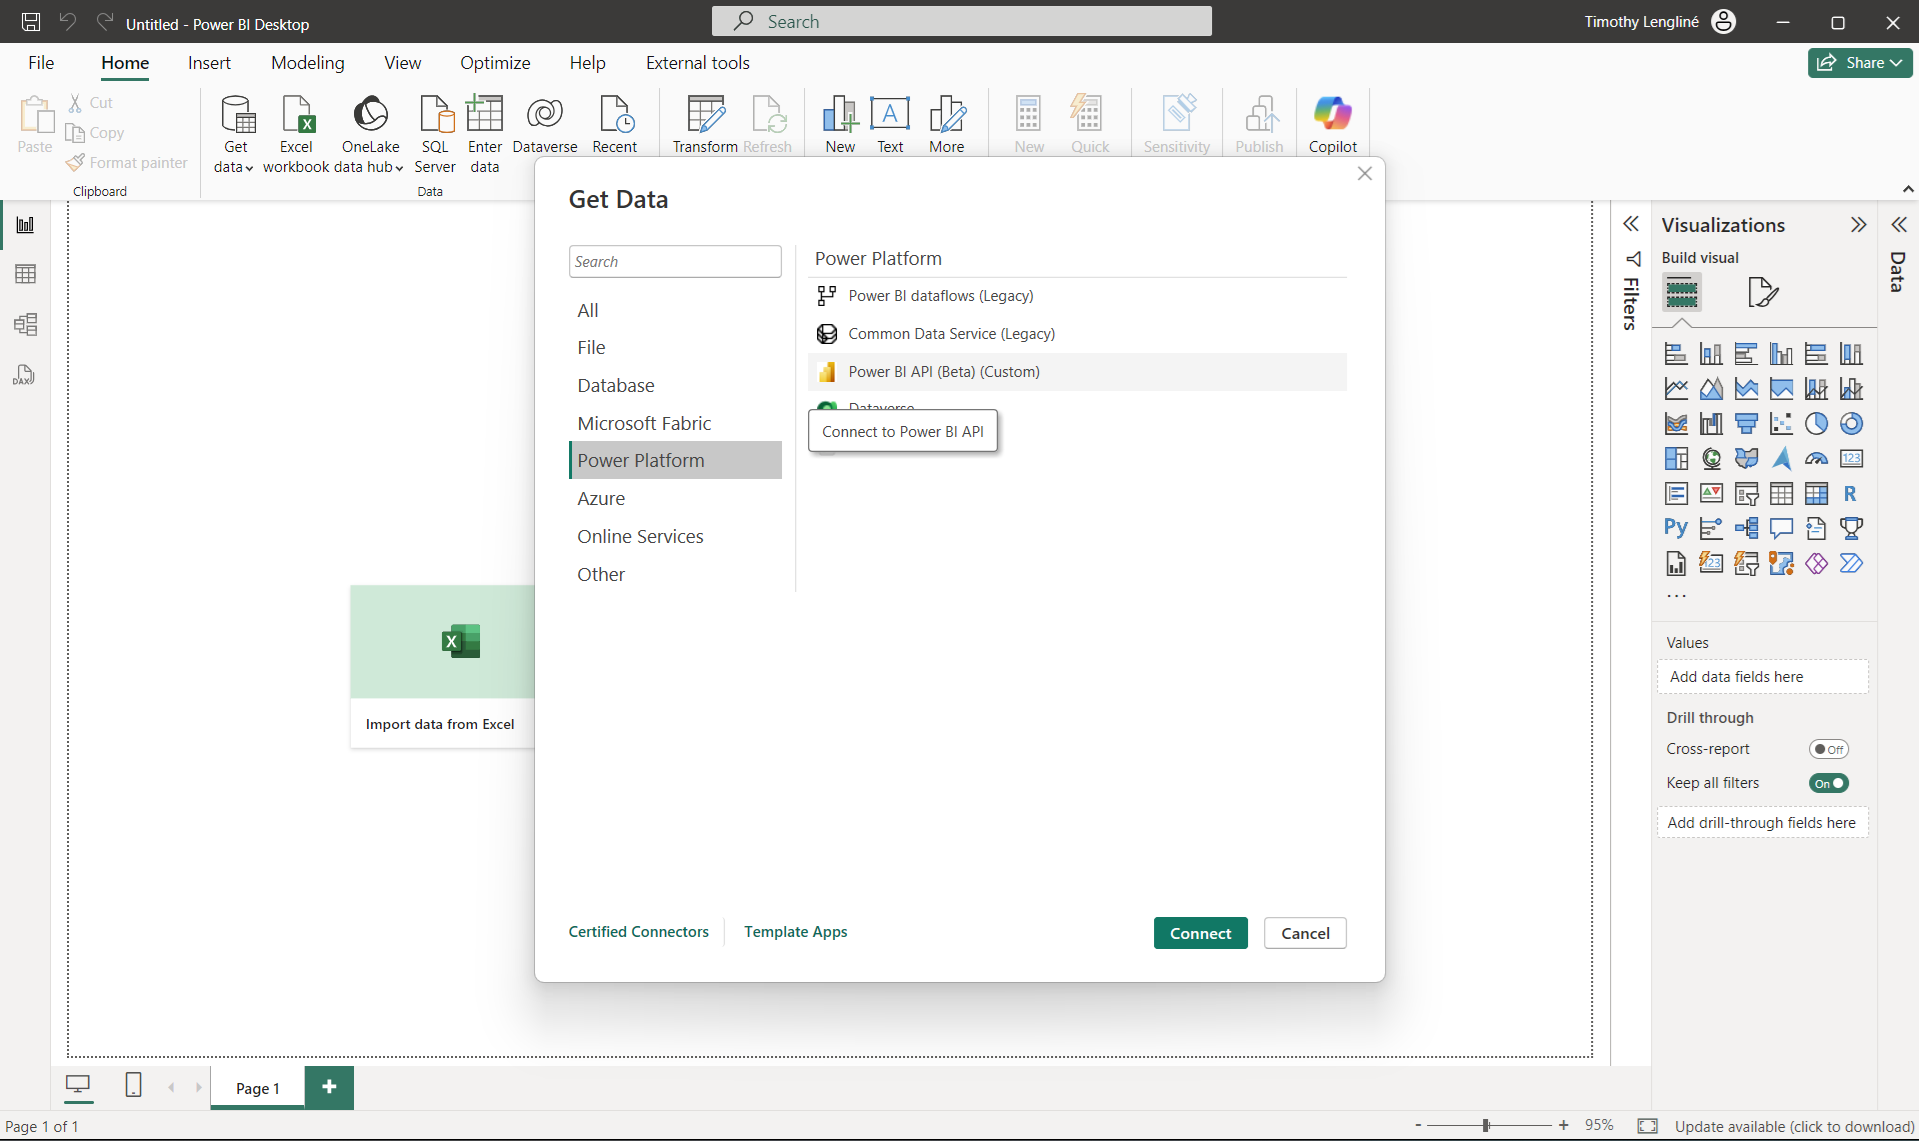Cancel the Get Data dialog
Viewport: 1919px width, 1141px height.
[1305, 933]
